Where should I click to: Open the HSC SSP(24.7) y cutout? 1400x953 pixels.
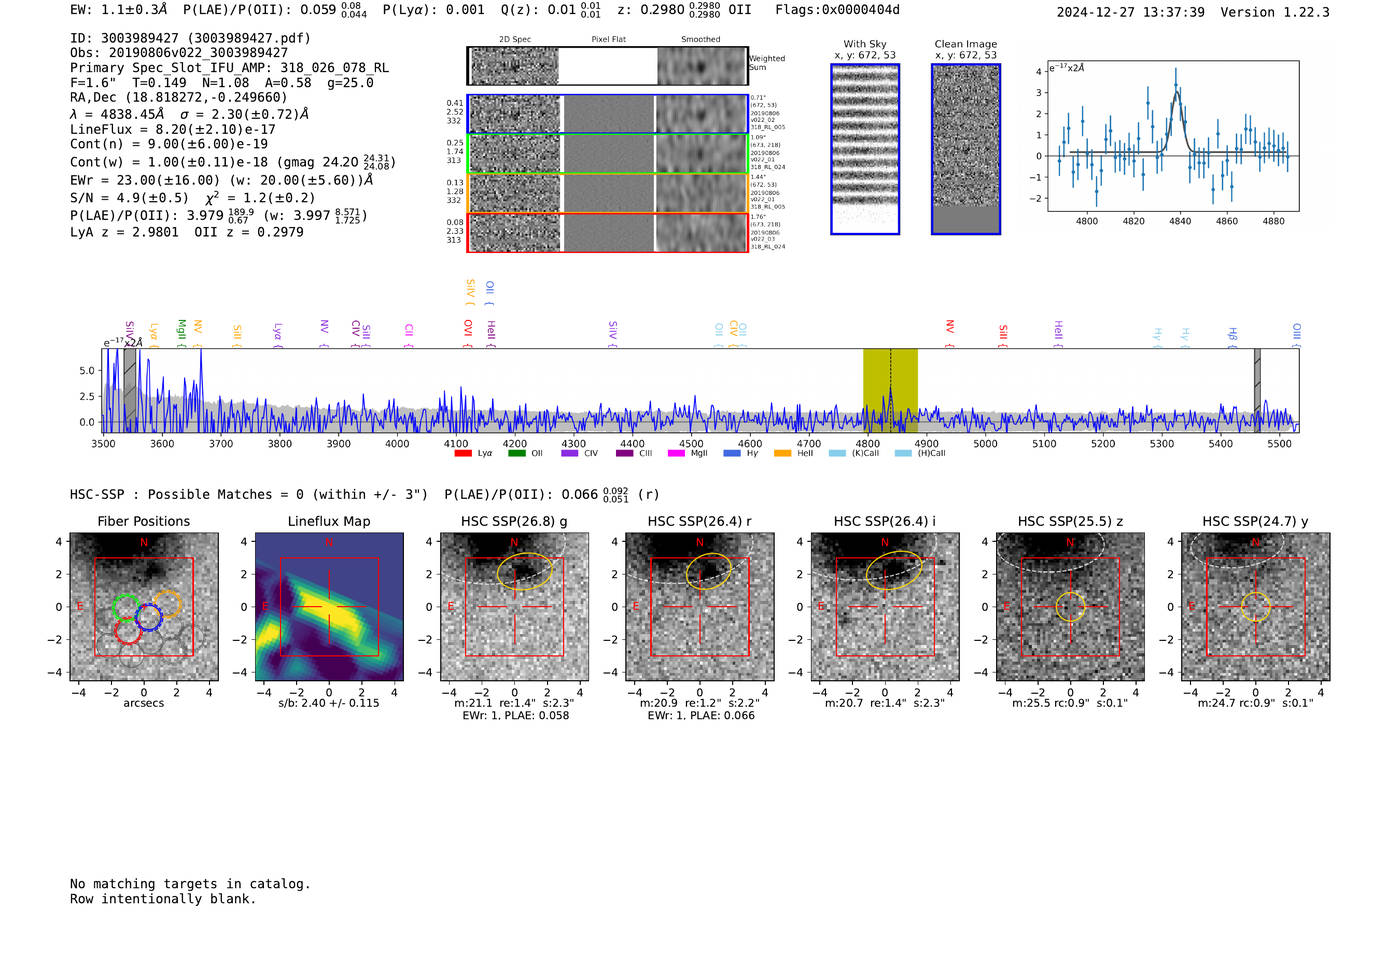[1256, 607]
